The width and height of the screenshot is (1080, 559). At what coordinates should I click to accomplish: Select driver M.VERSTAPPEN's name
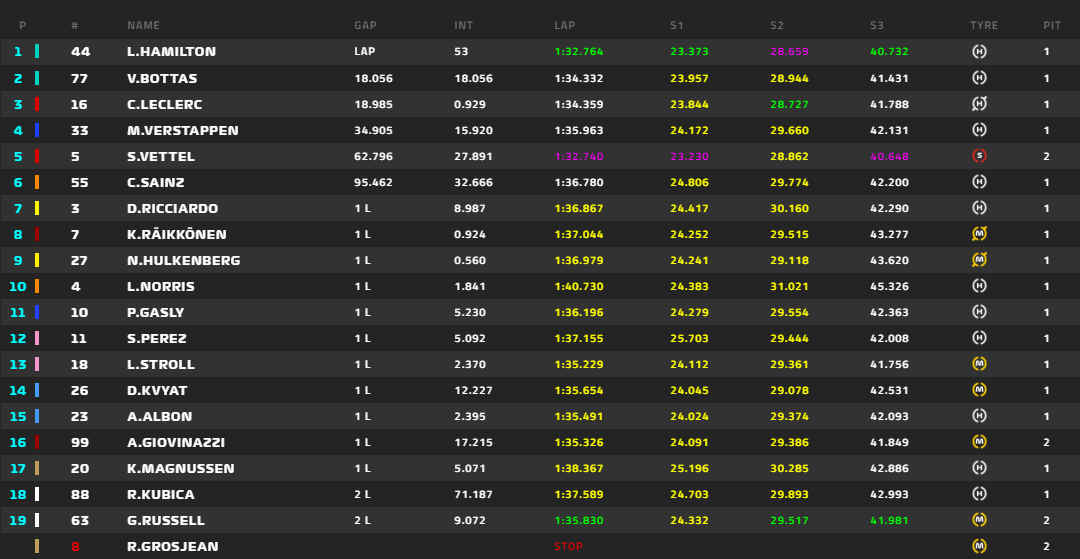click(182, 130)
